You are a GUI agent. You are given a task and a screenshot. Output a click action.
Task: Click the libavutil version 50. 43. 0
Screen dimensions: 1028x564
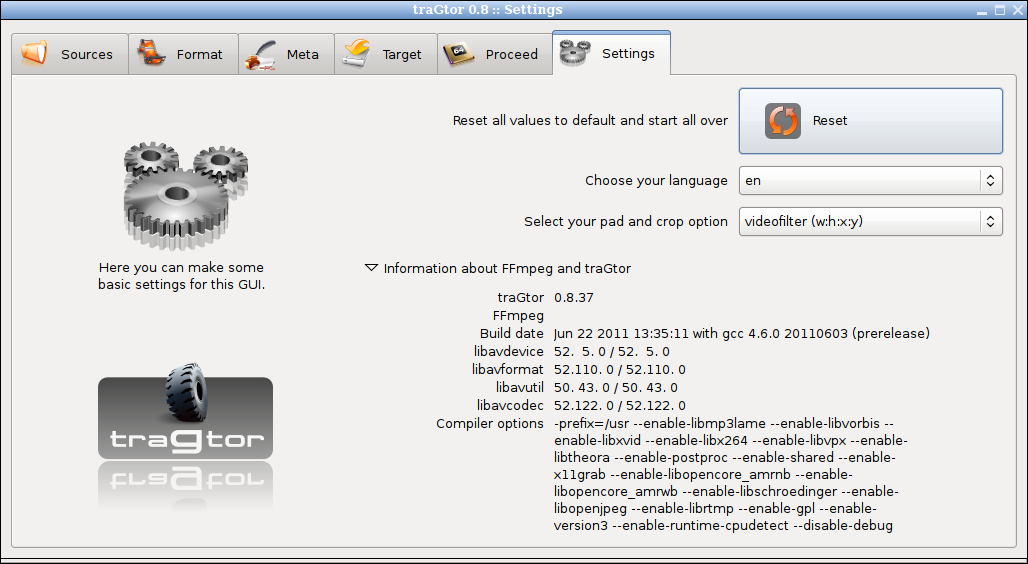pos(616,388)
